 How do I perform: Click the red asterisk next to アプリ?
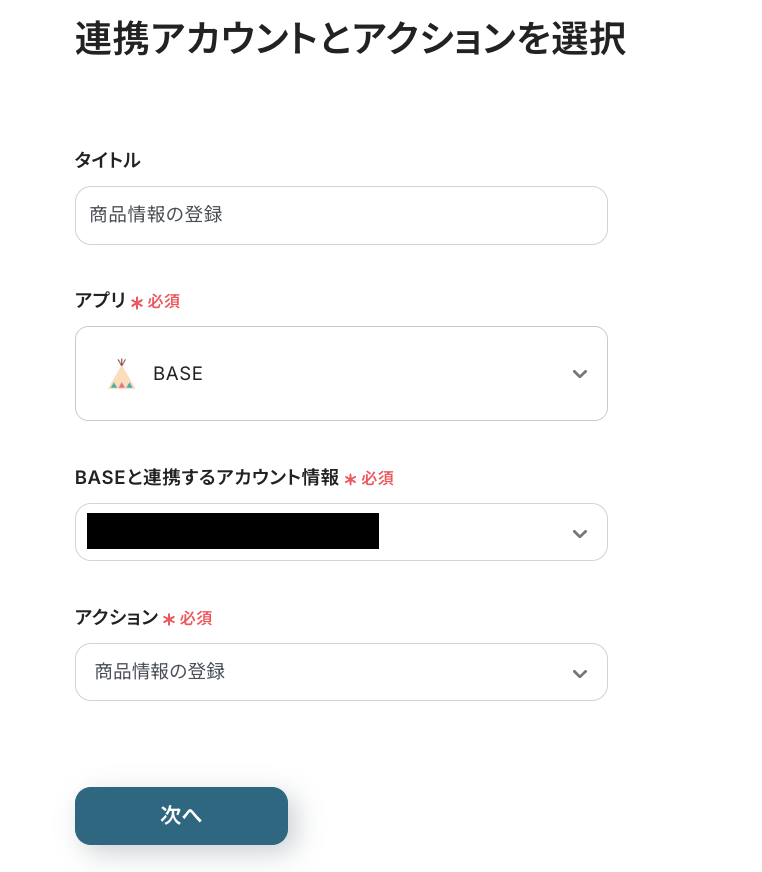point(137,302)
